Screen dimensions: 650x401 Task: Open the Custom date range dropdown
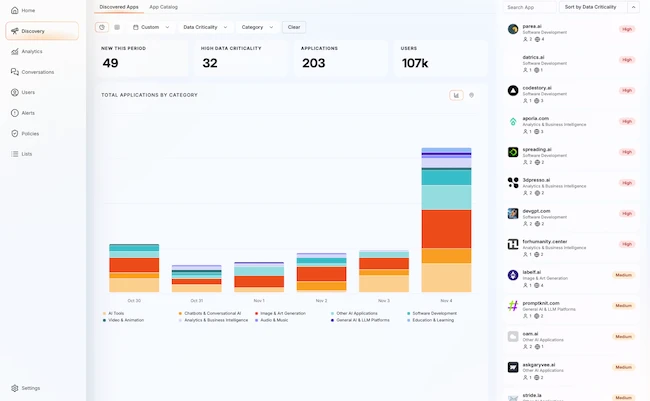[x=151, y=27]
